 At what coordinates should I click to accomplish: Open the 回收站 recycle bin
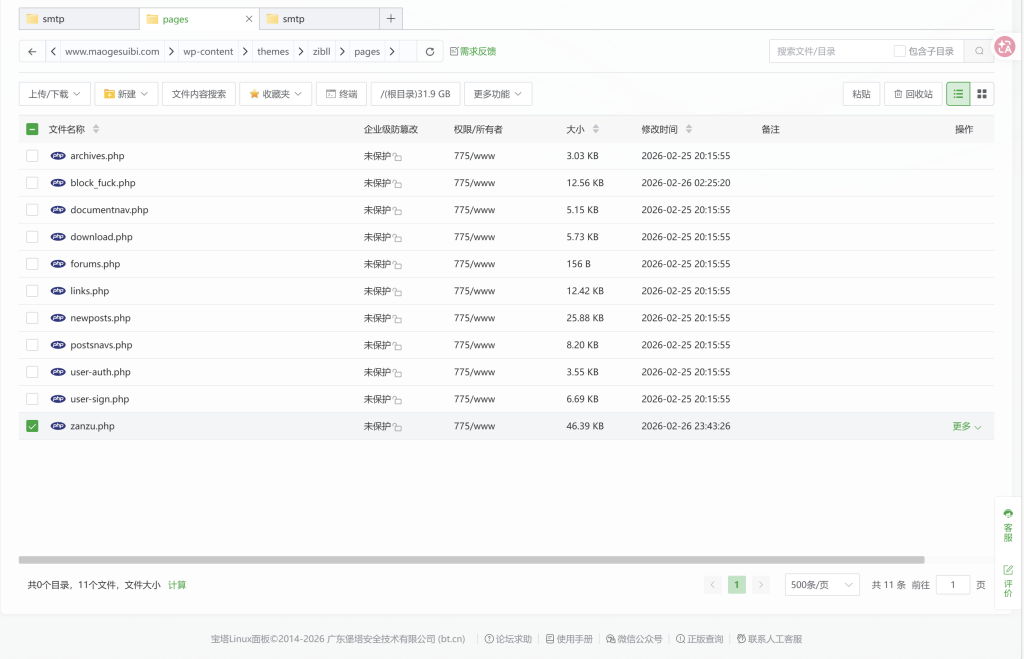pyautogui.click(x=913, y=94)
